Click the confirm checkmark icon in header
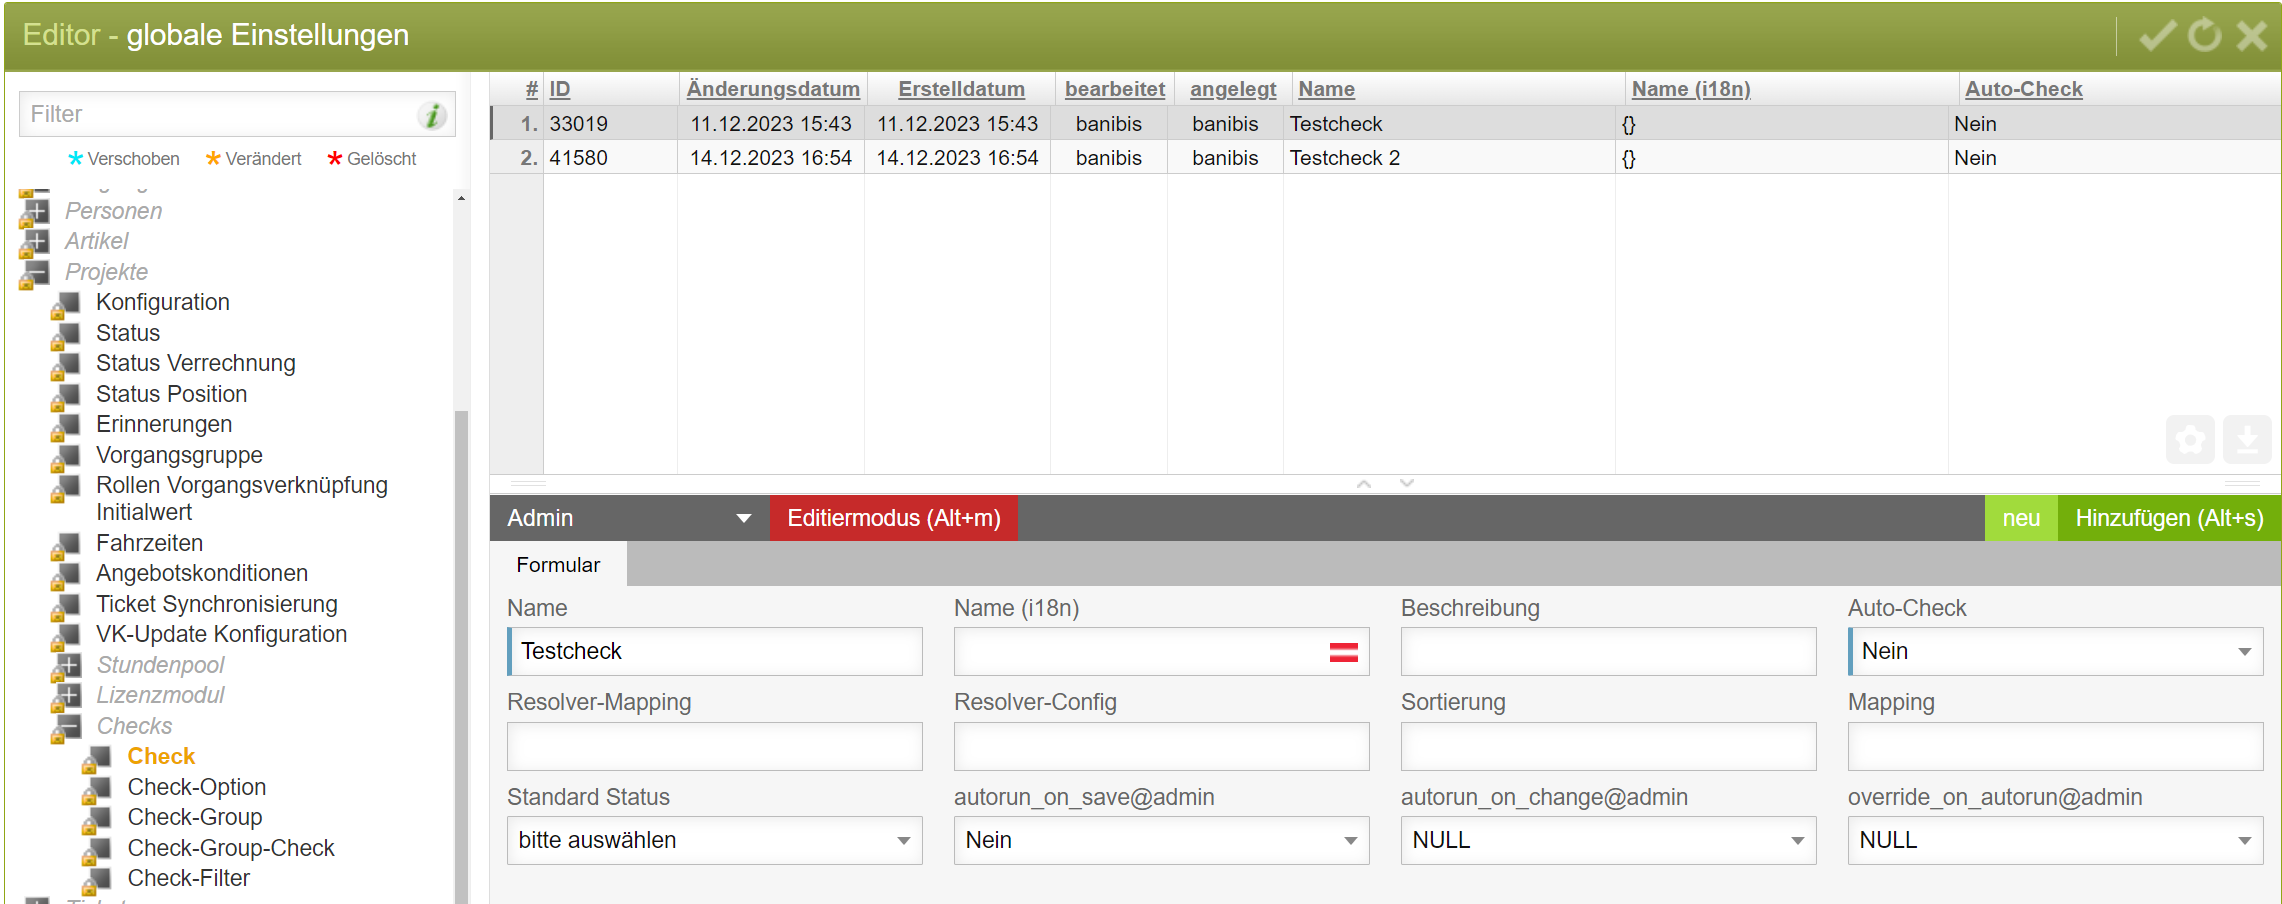Viewport: 2282px width, 904px height. (x=2157, y=36)
